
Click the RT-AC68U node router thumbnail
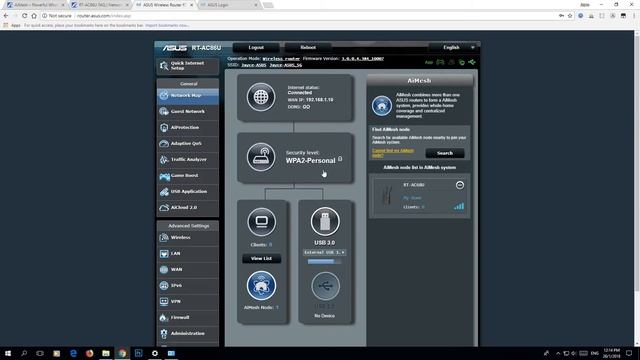pos(387,196)
